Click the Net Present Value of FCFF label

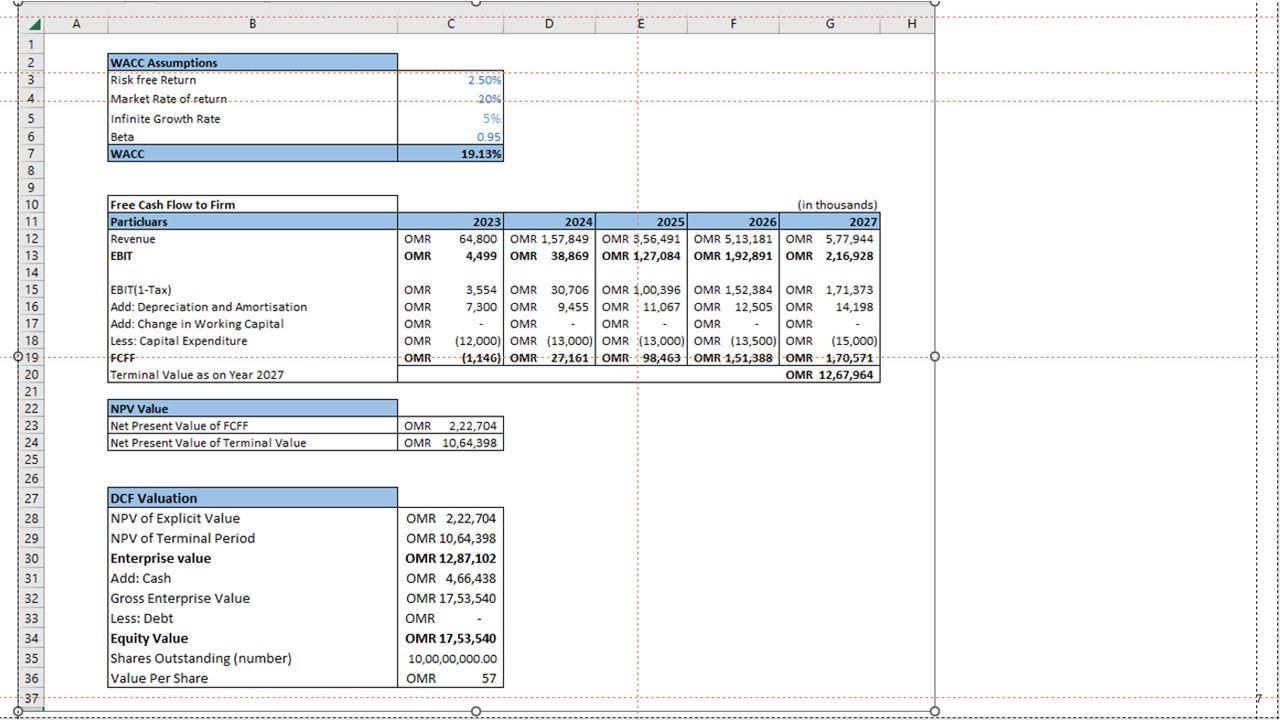(252, 426)
